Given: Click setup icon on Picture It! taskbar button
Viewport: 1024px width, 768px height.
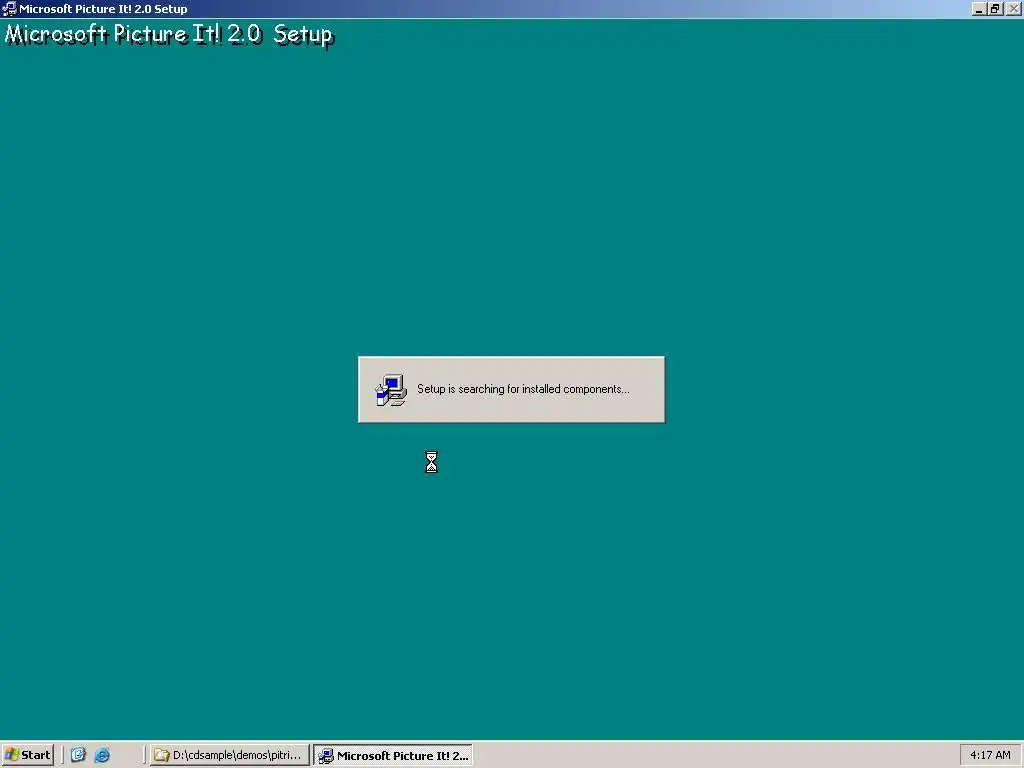Looking at the screenshot, I should (325, 756).
